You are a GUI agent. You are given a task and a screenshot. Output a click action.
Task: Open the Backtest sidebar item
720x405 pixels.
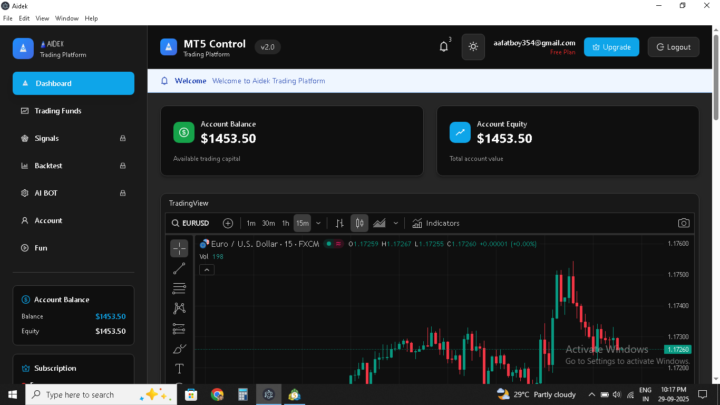coord(73,166)
